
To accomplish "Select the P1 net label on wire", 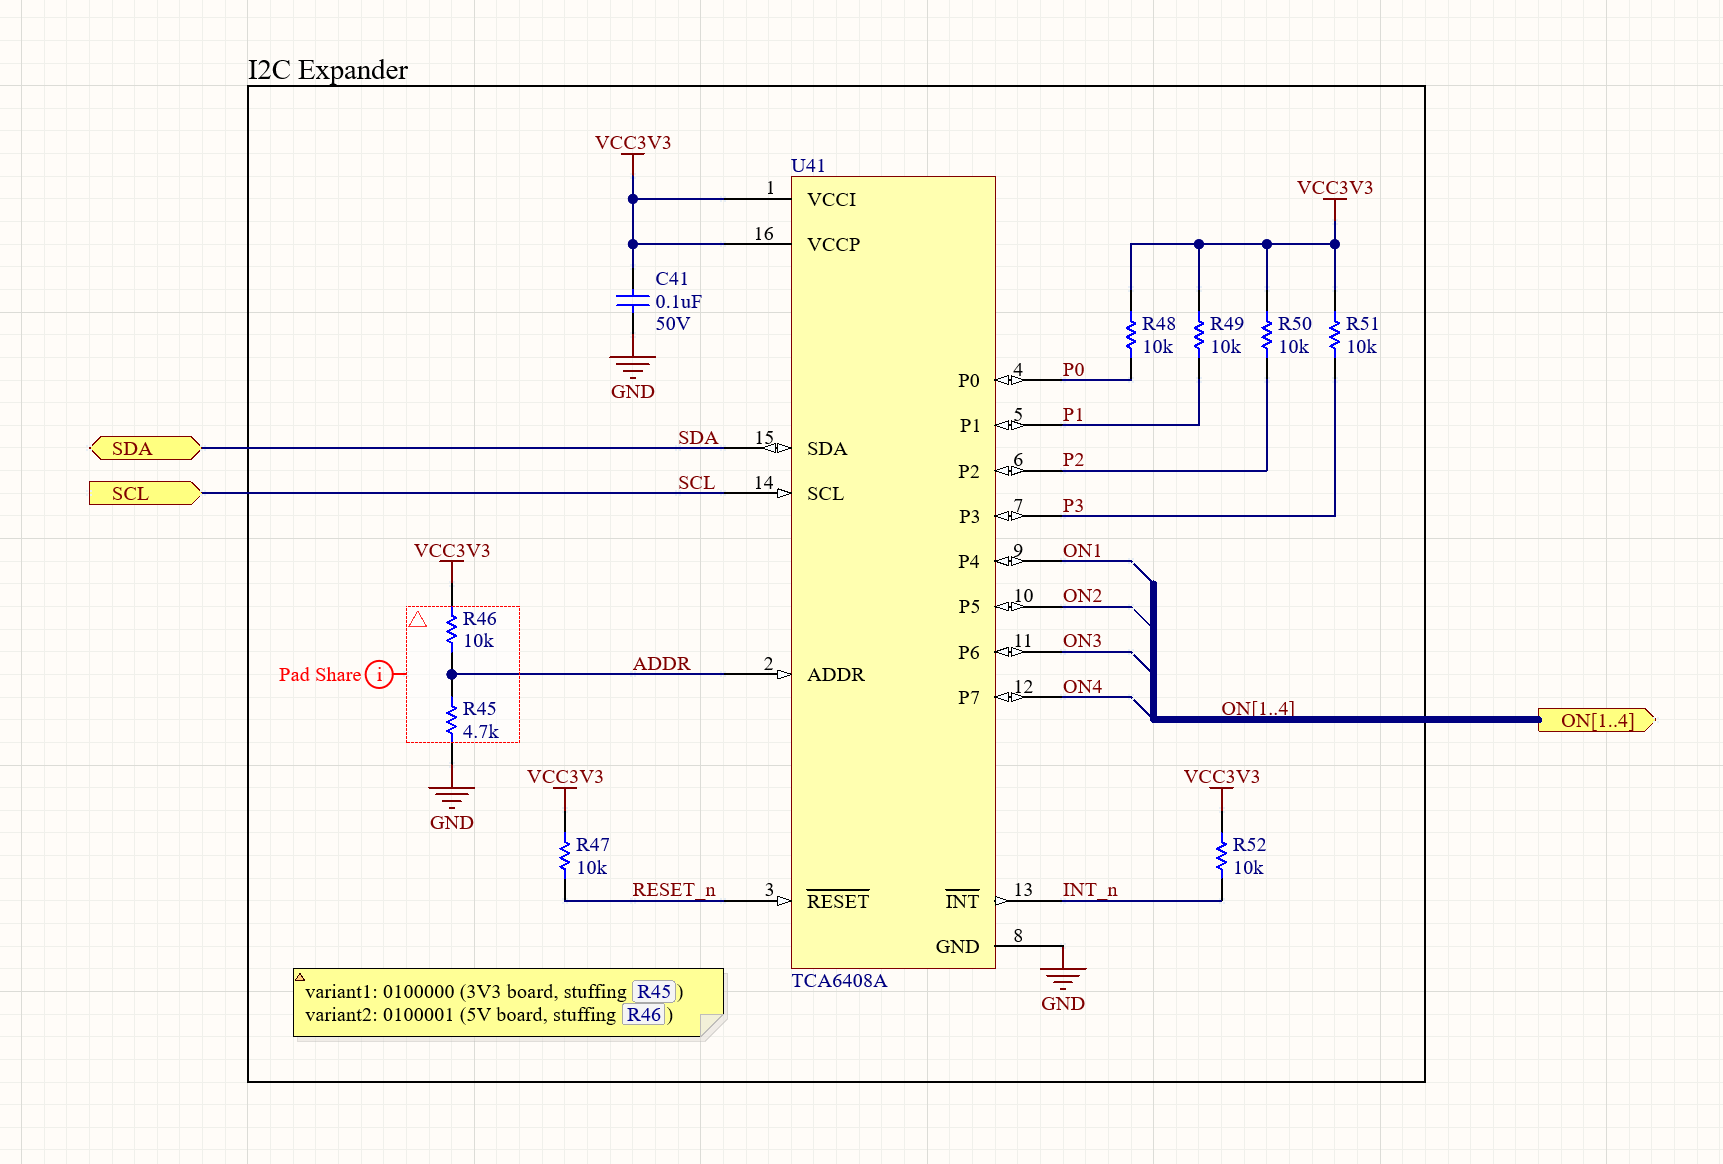I will 1073,415.
